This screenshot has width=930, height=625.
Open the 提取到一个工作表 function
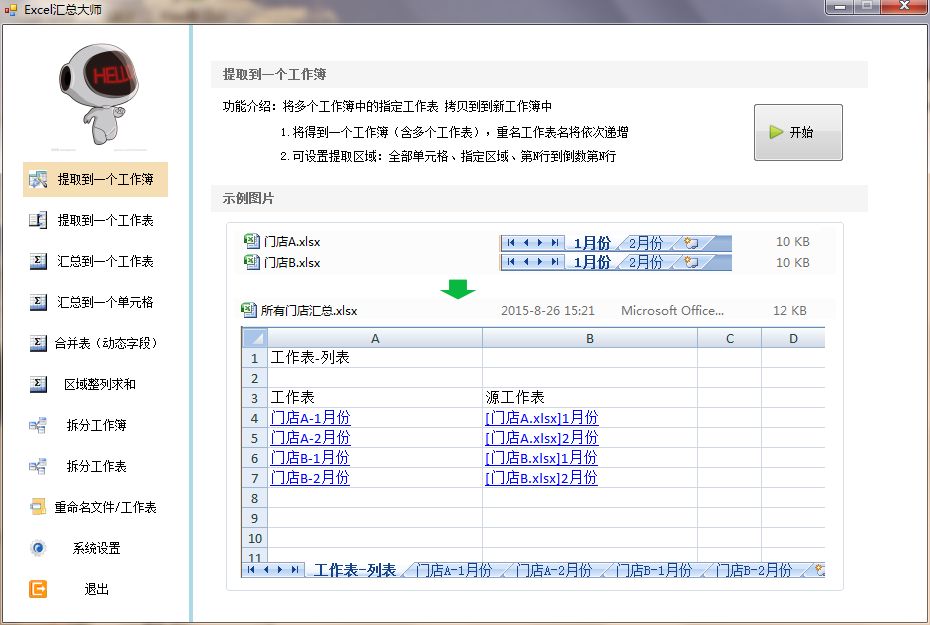[x=95, y=221]
